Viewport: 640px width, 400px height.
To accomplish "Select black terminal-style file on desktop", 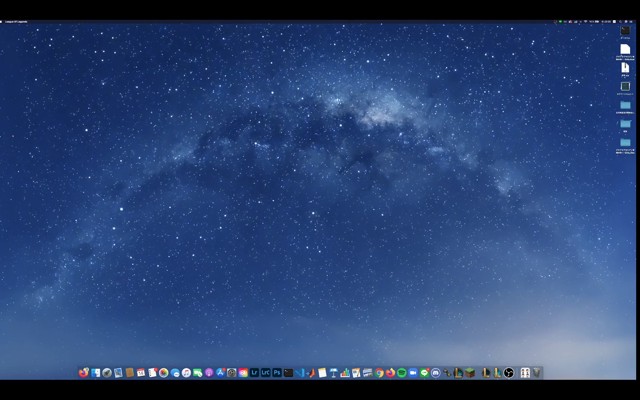I will tap(625, 31).
